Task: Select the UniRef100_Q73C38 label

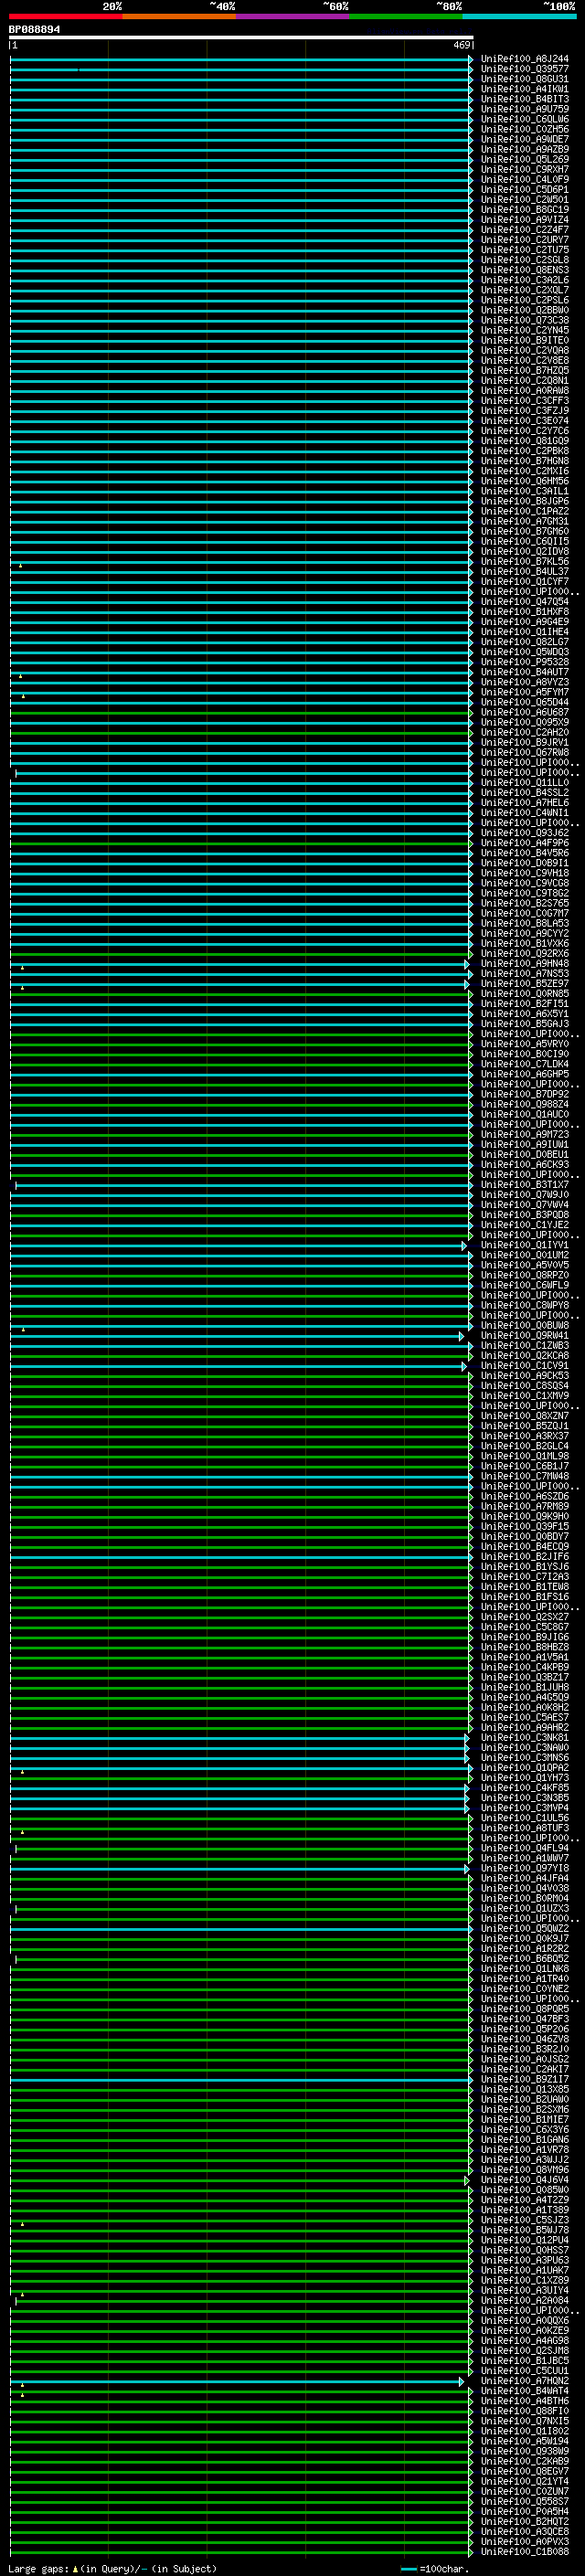Action: tap(524, 320)
